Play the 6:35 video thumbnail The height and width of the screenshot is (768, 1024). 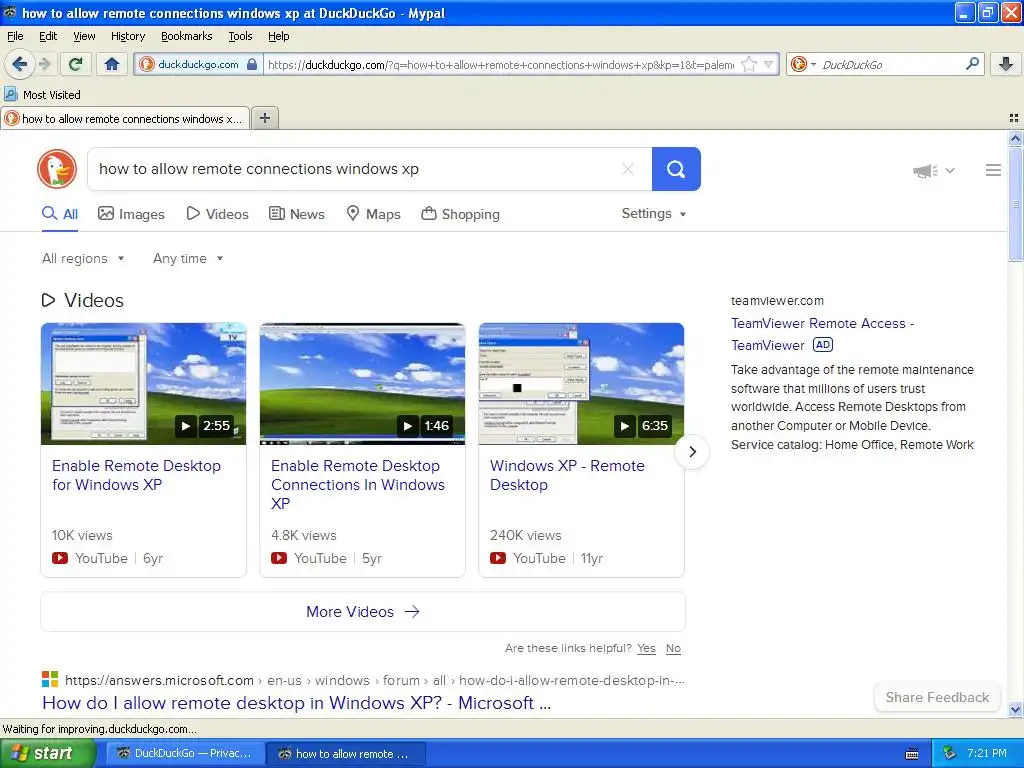click(x=581, y=384)
